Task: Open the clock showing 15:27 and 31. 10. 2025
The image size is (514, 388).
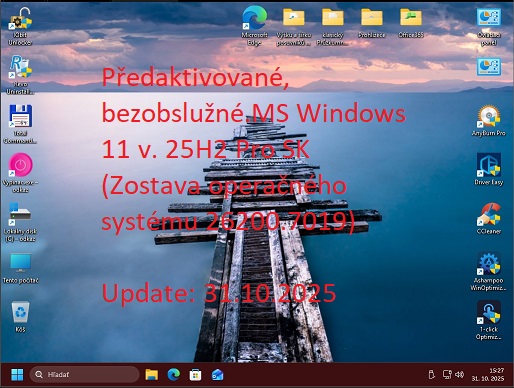Action: click(488, 375)
